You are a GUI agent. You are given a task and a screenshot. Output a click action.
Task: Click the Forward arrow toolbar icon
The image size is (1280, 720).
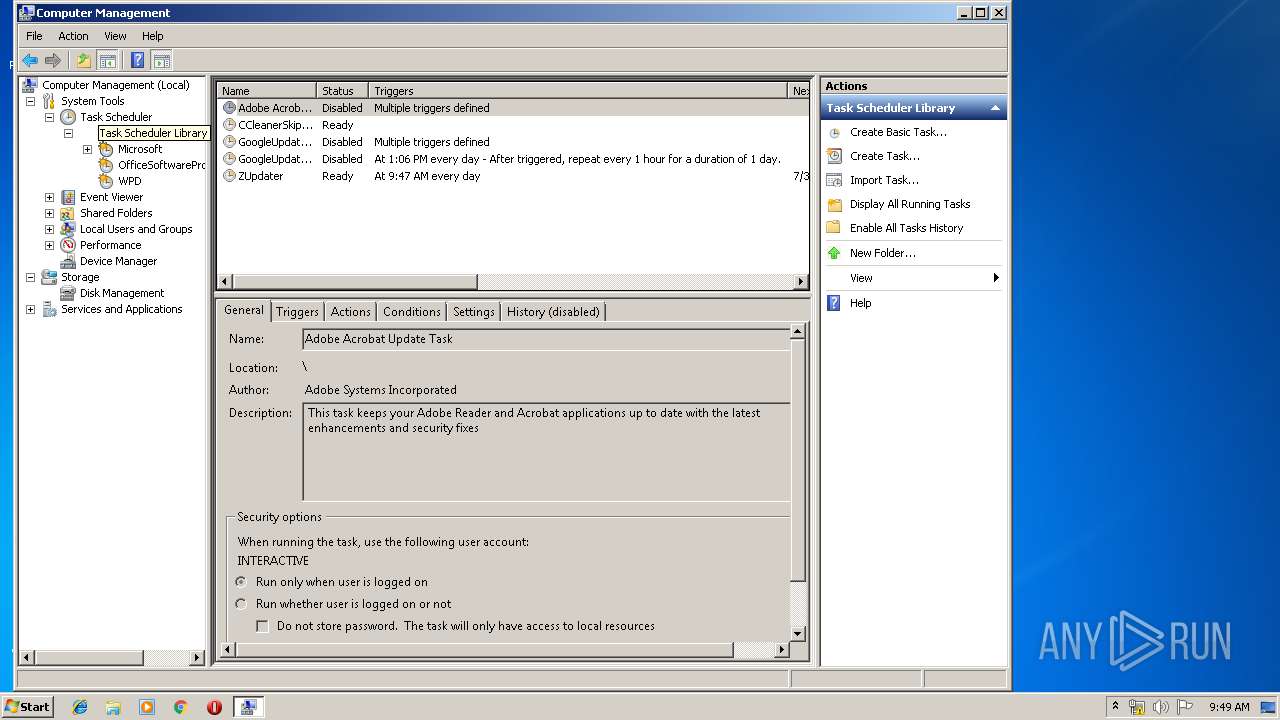coord(53,60)
